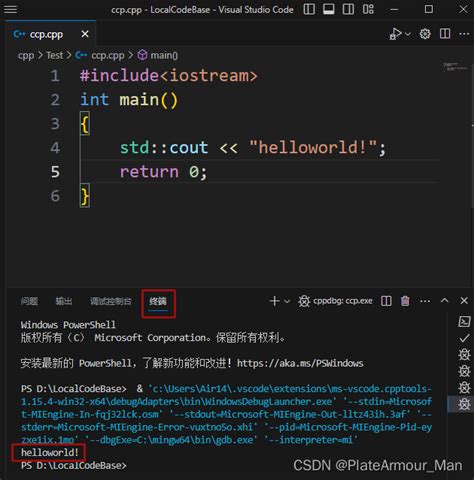Image resolution: width=474 pixels, height=480 pixels.
Task: Open the editor gear settings icon
Action: [425, 34]
